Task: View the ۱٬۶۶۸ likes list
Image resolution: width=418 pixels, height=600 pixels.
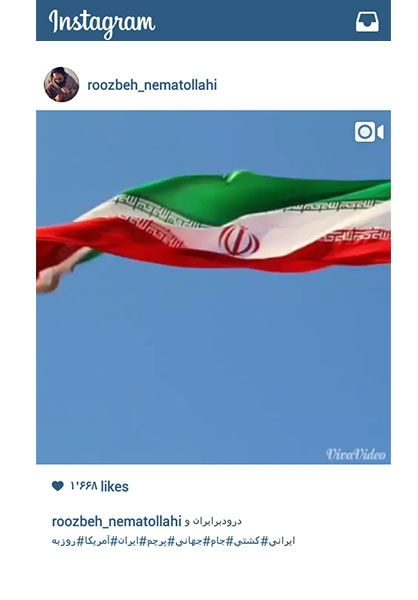Action: [x=99, y=486]
